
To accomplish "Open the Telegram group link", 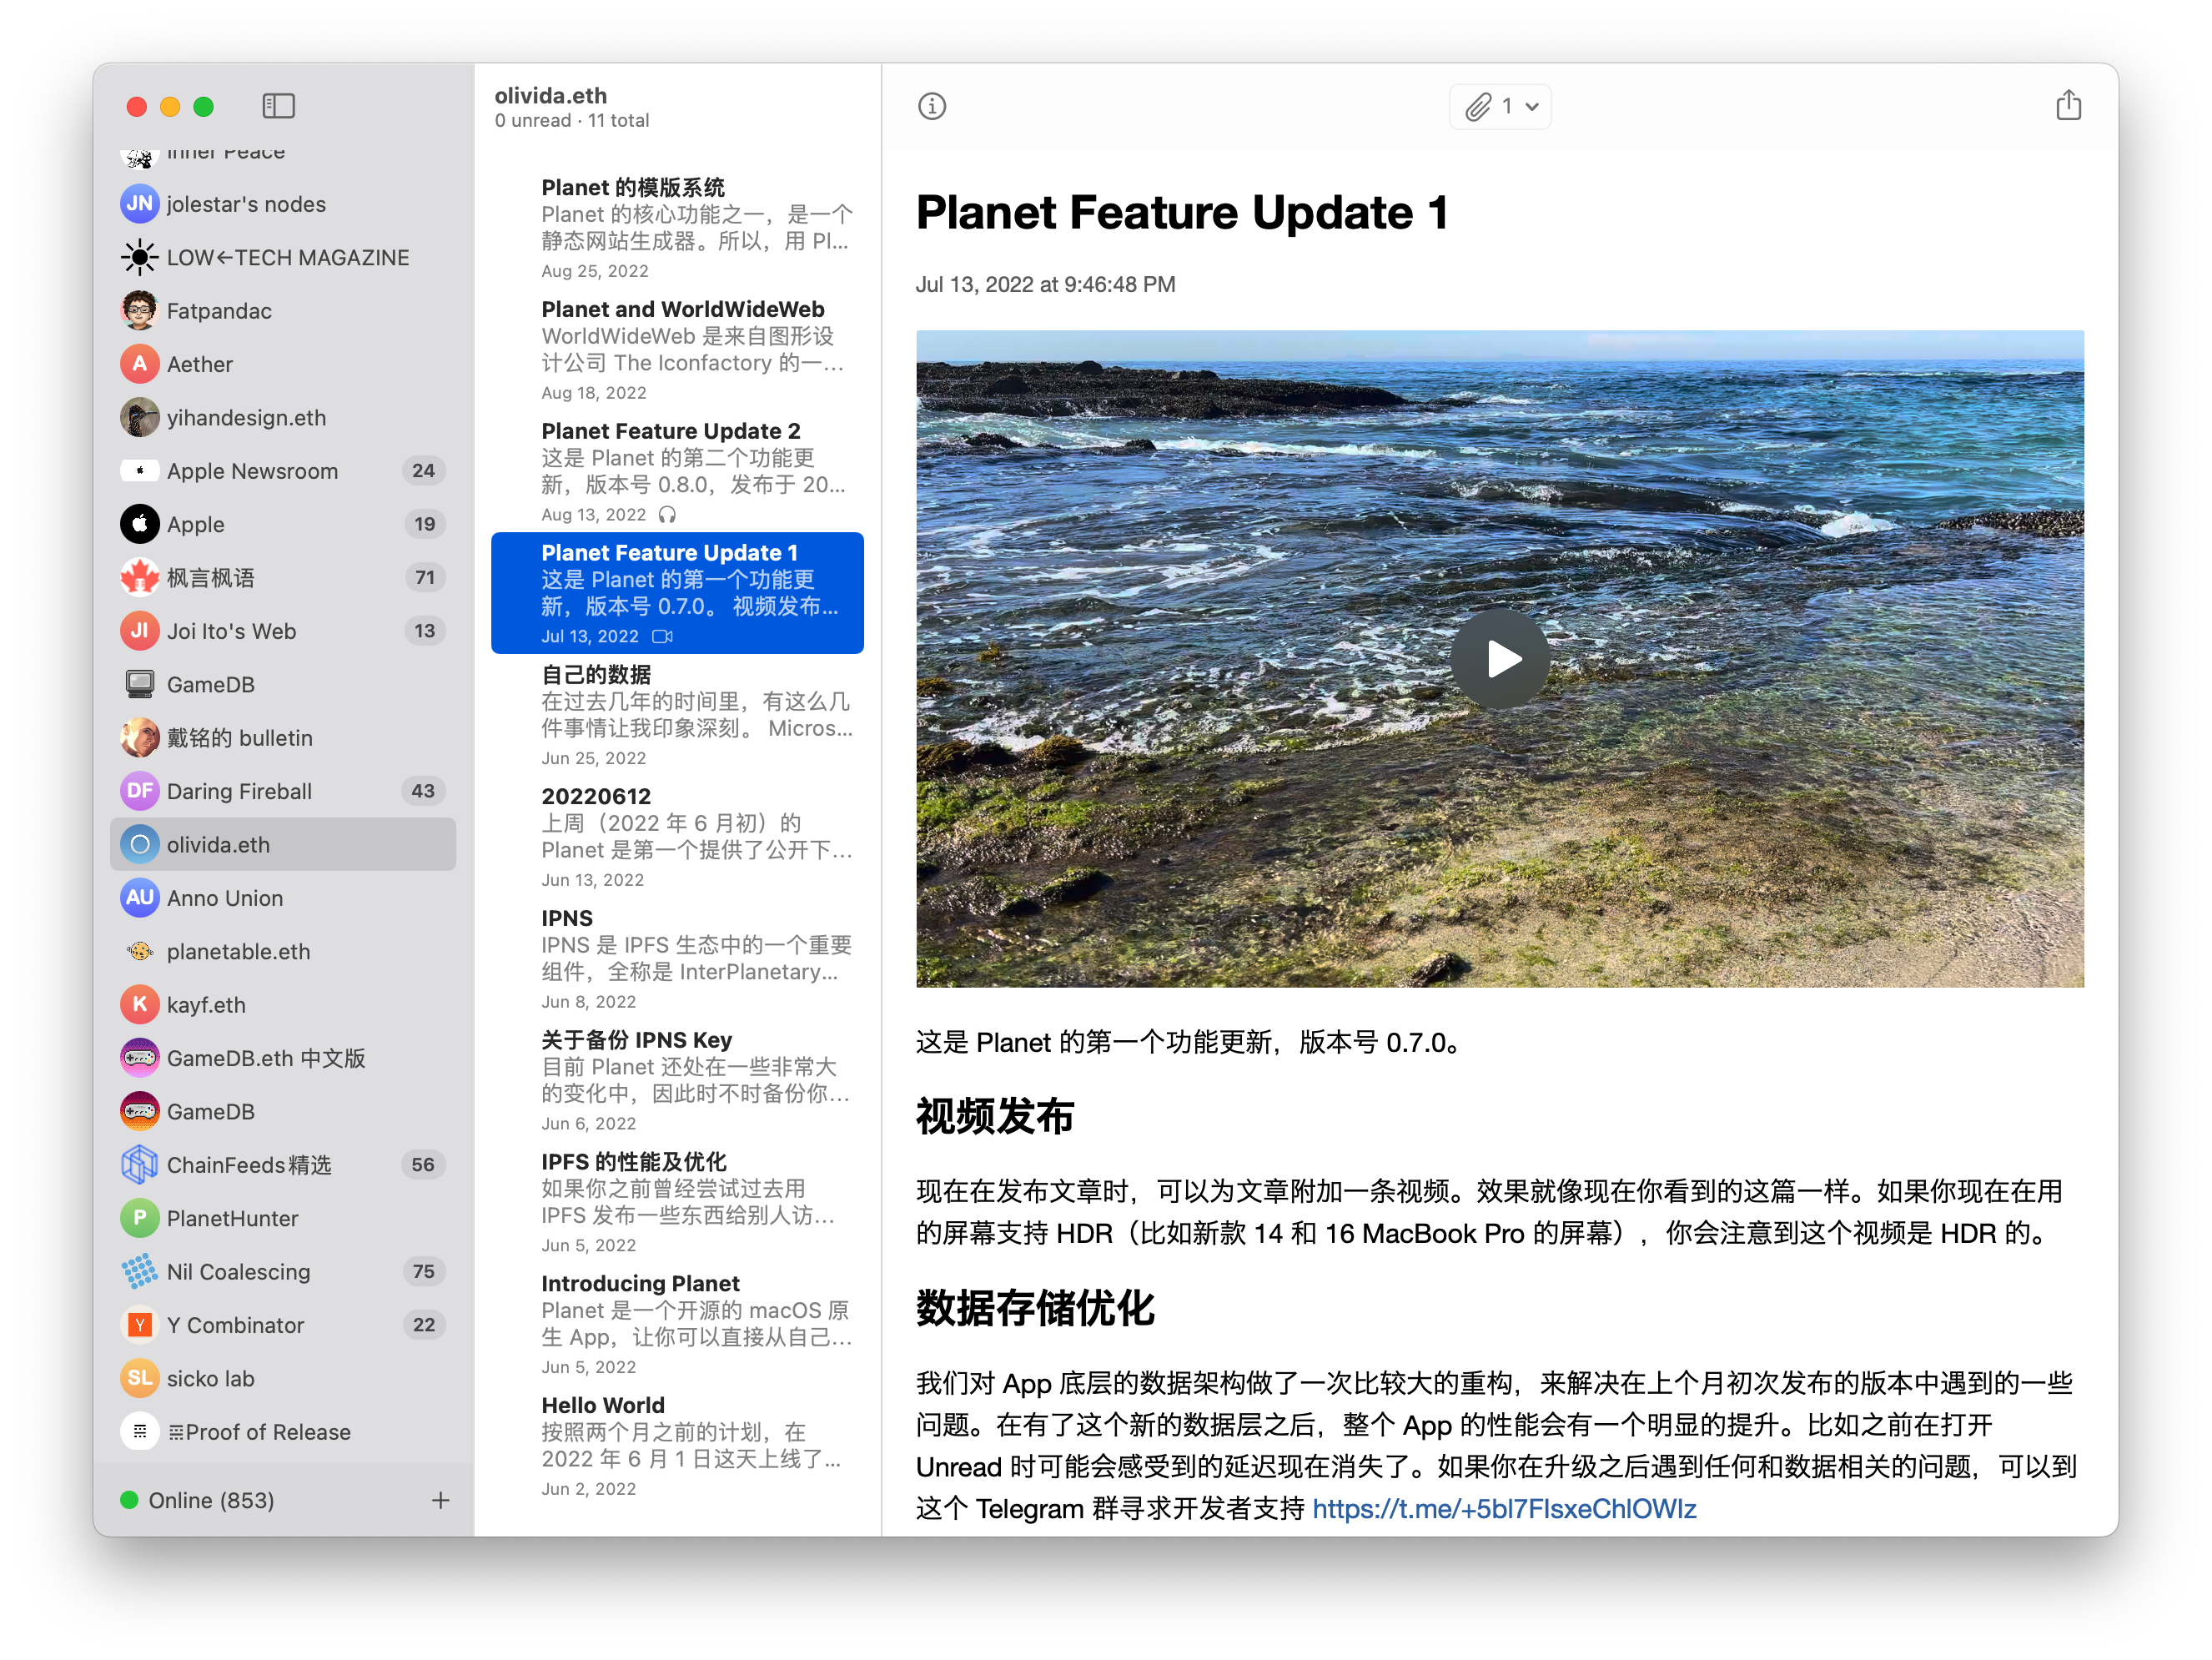I will tap(1503, 1508).
